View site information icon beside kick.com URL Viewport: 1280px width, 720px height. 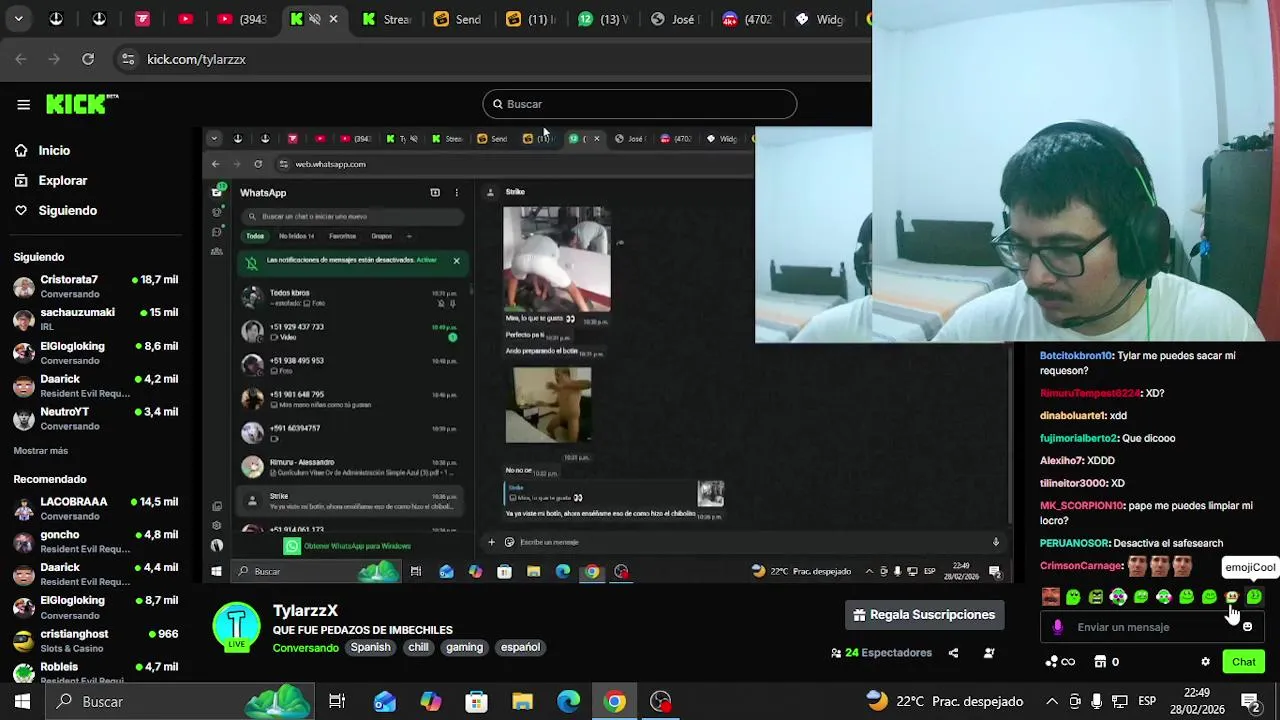[128, 59]
